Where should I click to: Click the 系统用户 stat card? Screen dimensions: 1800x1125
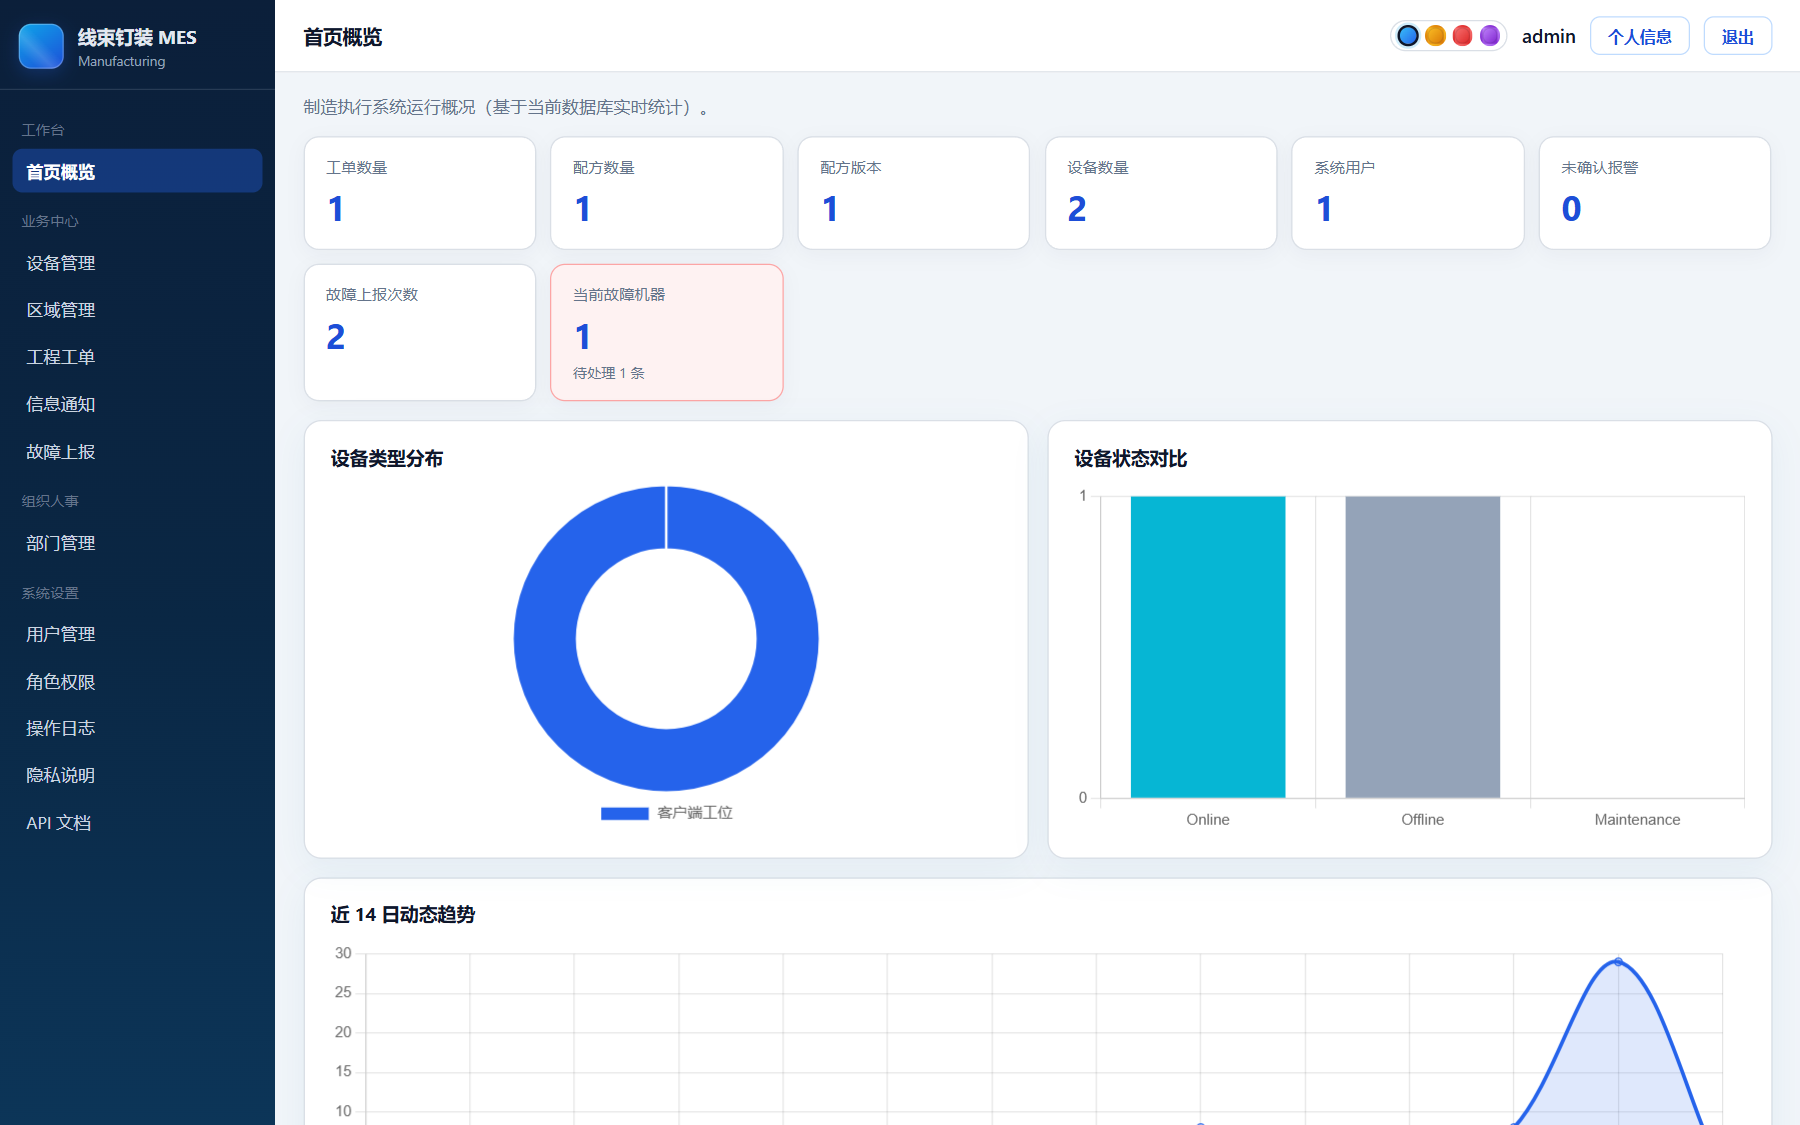tap(1408, 193)
